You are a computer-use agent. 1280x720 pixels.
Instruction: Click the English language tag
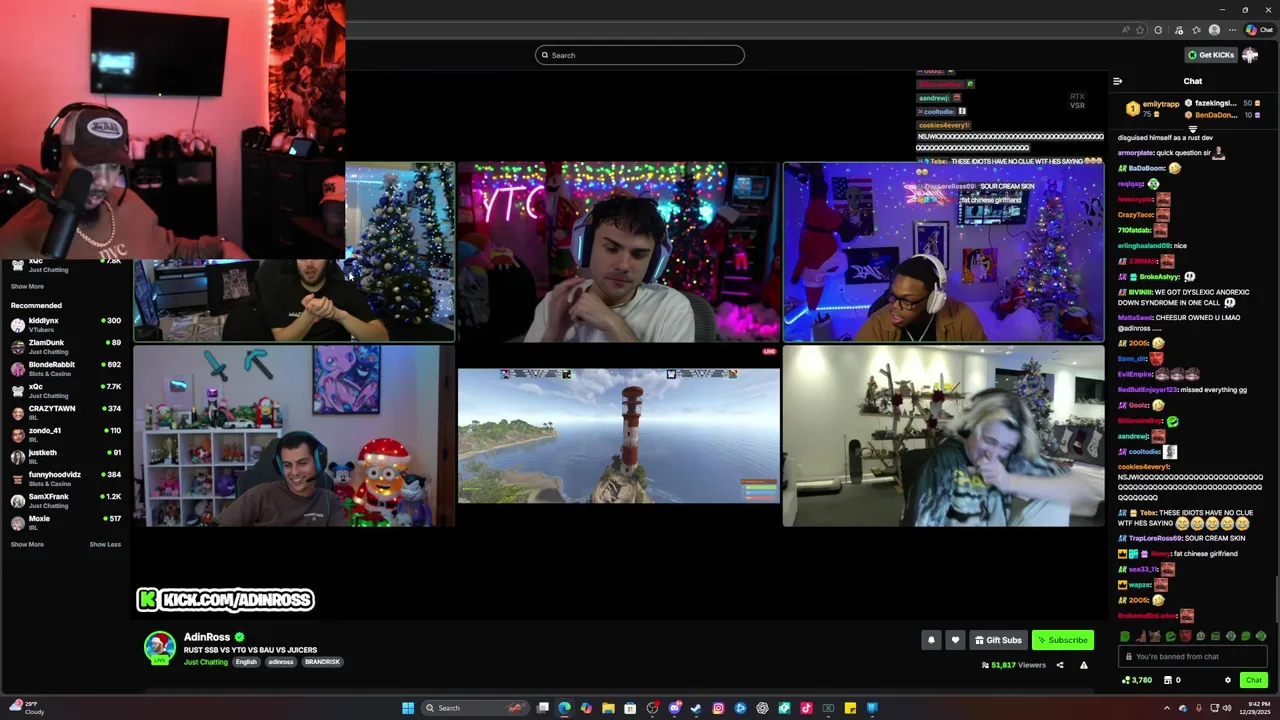click(246, 662)
